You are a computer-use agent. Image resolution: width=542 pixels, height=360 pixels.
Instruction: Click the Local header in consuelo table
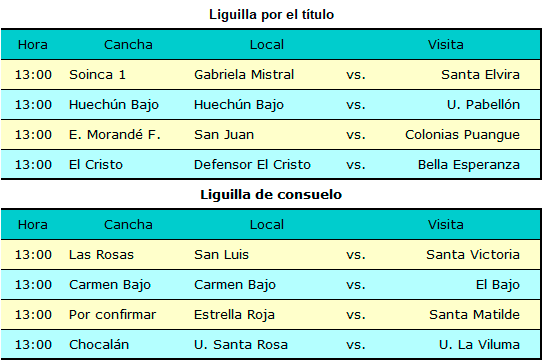[267, 225]
